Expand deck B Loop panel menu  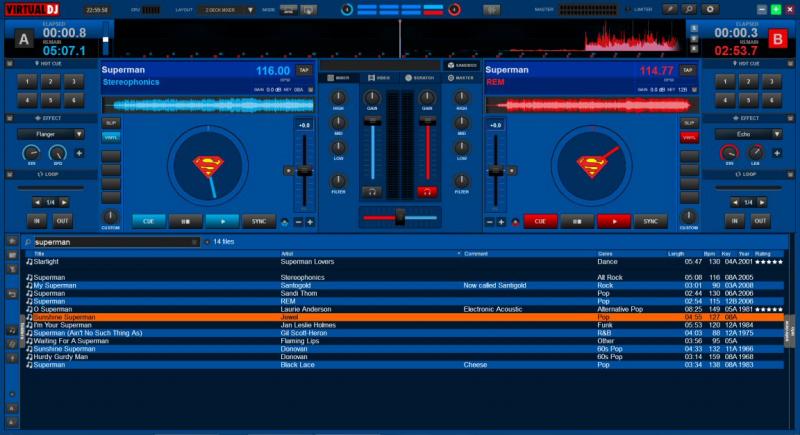pyautogui.click(x=790, y=174)
